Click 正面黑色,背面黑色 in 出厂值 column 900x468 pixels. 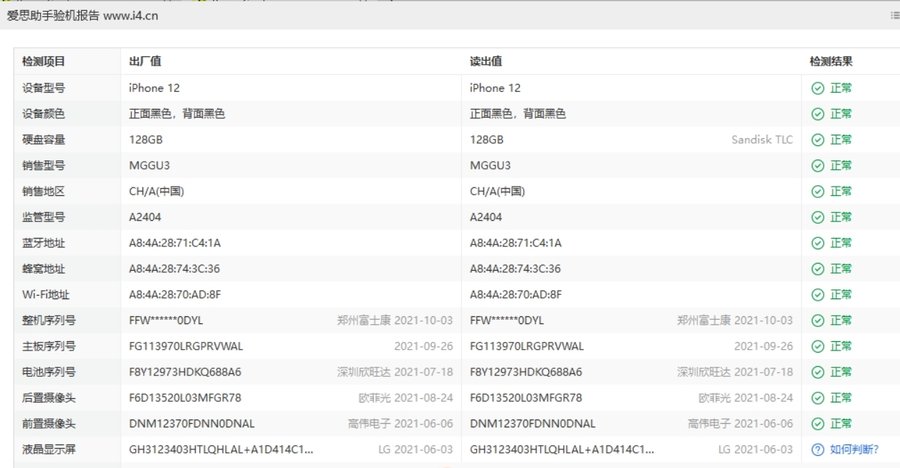177,114
